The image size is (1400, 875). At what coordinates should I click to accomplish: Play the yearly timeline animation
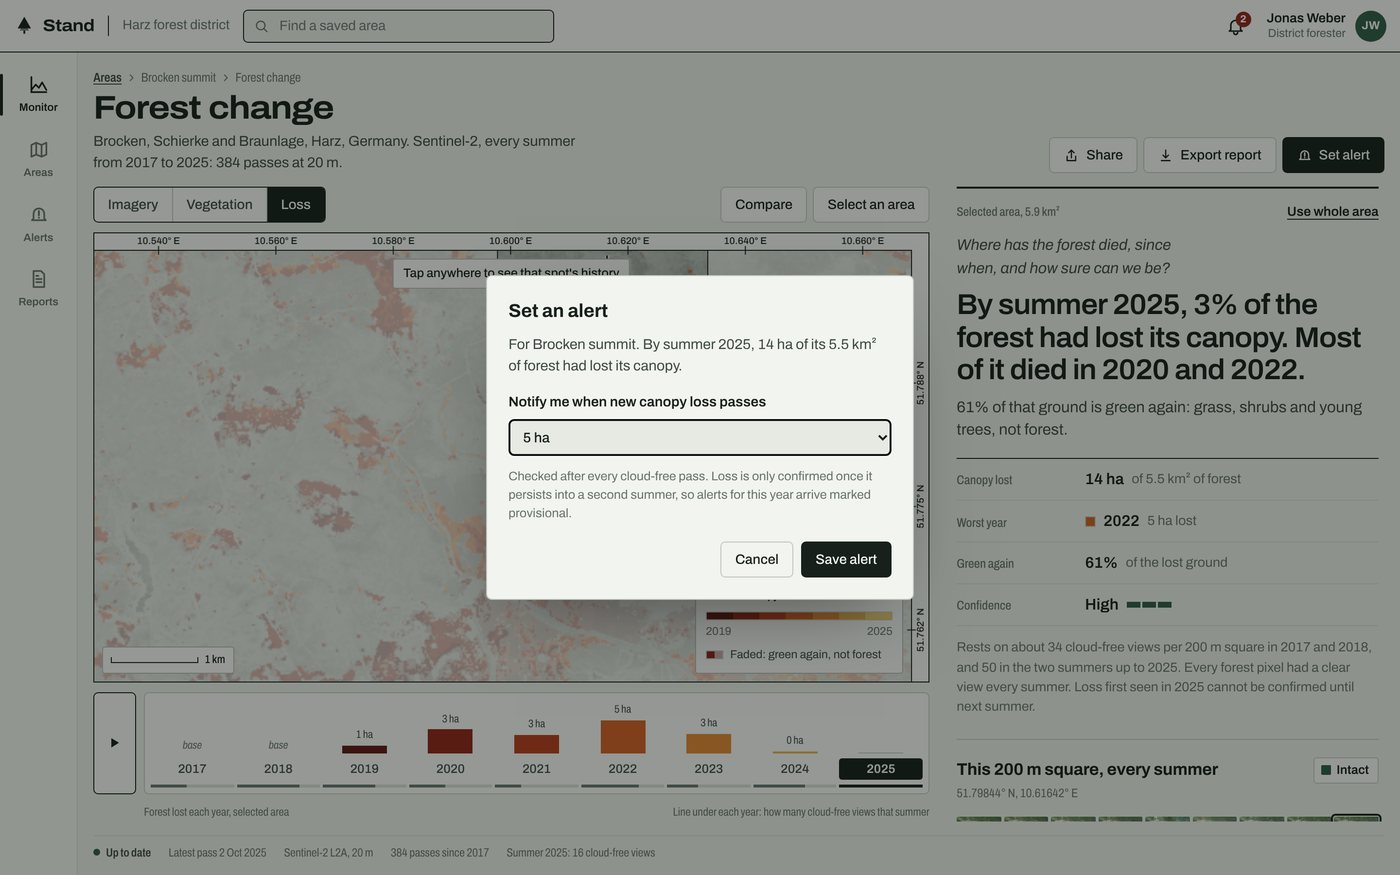[115, 743]
